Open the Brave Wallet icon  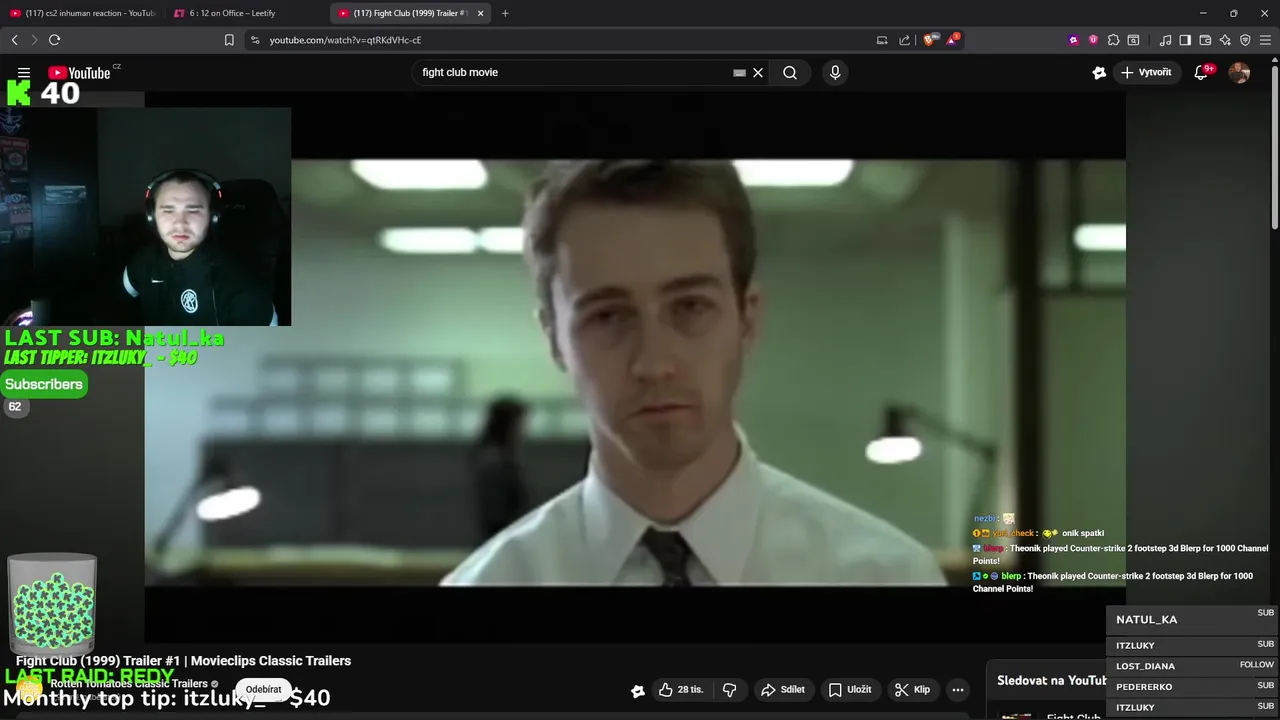pos(1205,40)
